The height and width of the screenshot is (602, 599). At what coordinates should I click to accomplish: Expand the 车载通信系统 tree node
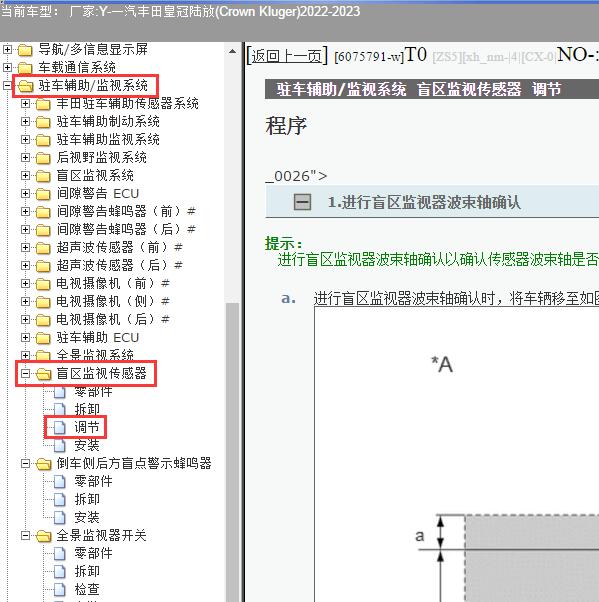point(7,68)
